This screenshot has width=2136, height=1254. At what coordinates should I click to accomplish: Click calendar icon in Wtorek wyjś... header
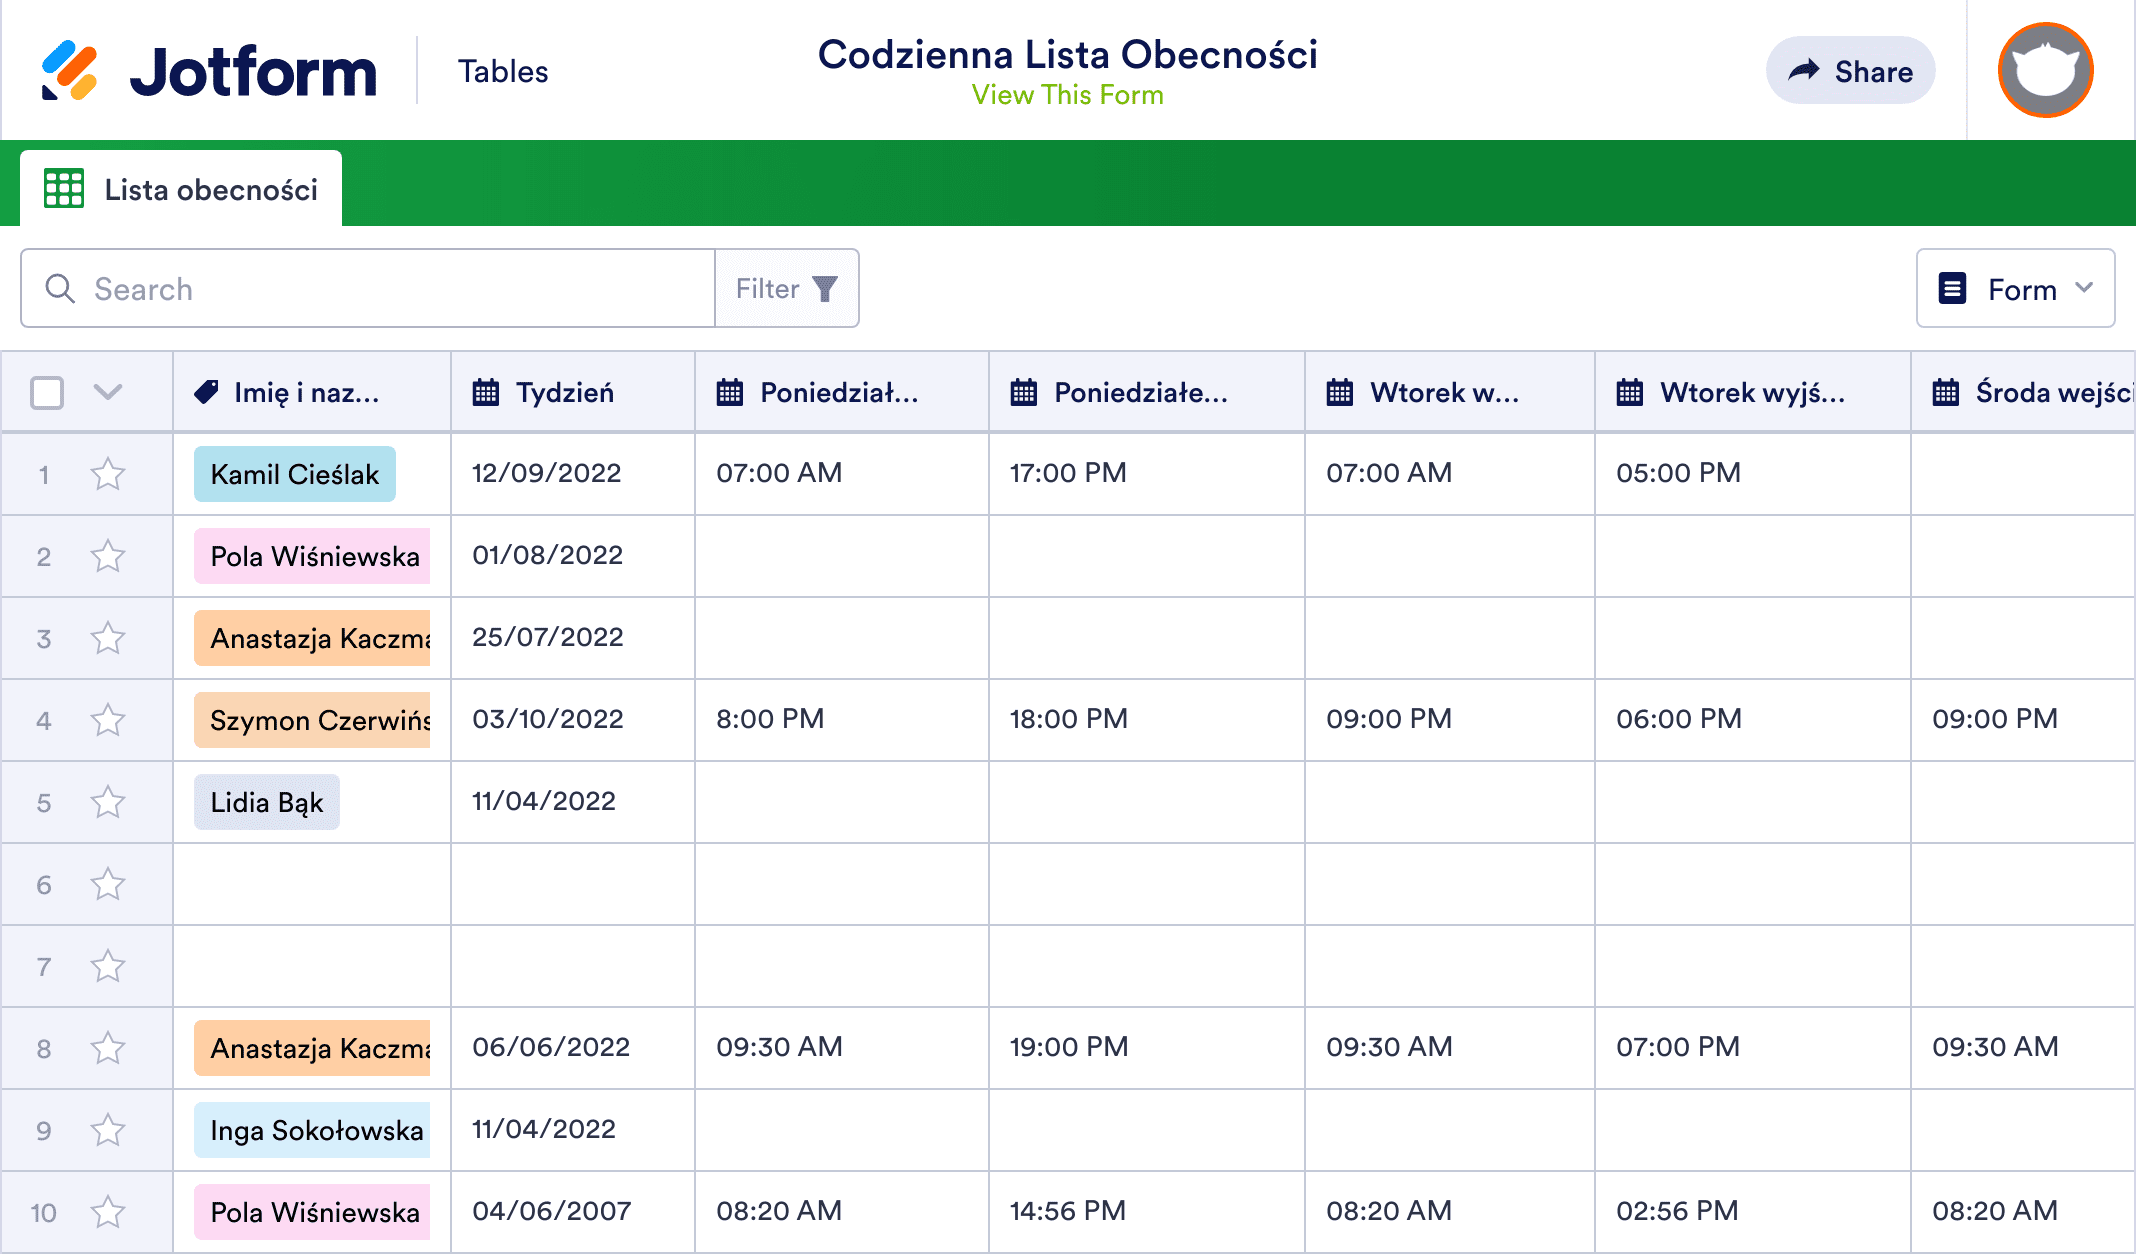click(1630, 393)
